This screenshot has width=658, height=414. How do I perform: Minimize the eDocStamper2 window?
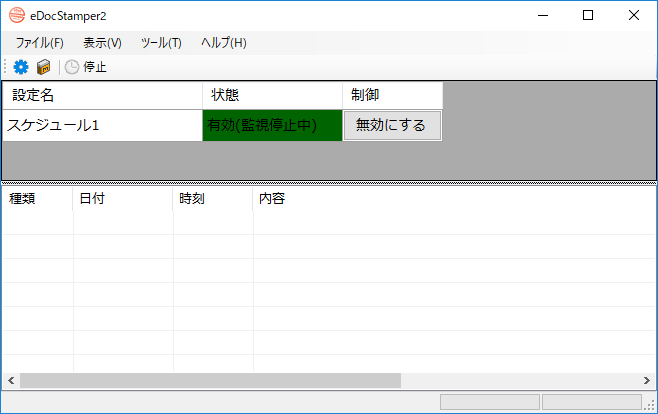543,16
